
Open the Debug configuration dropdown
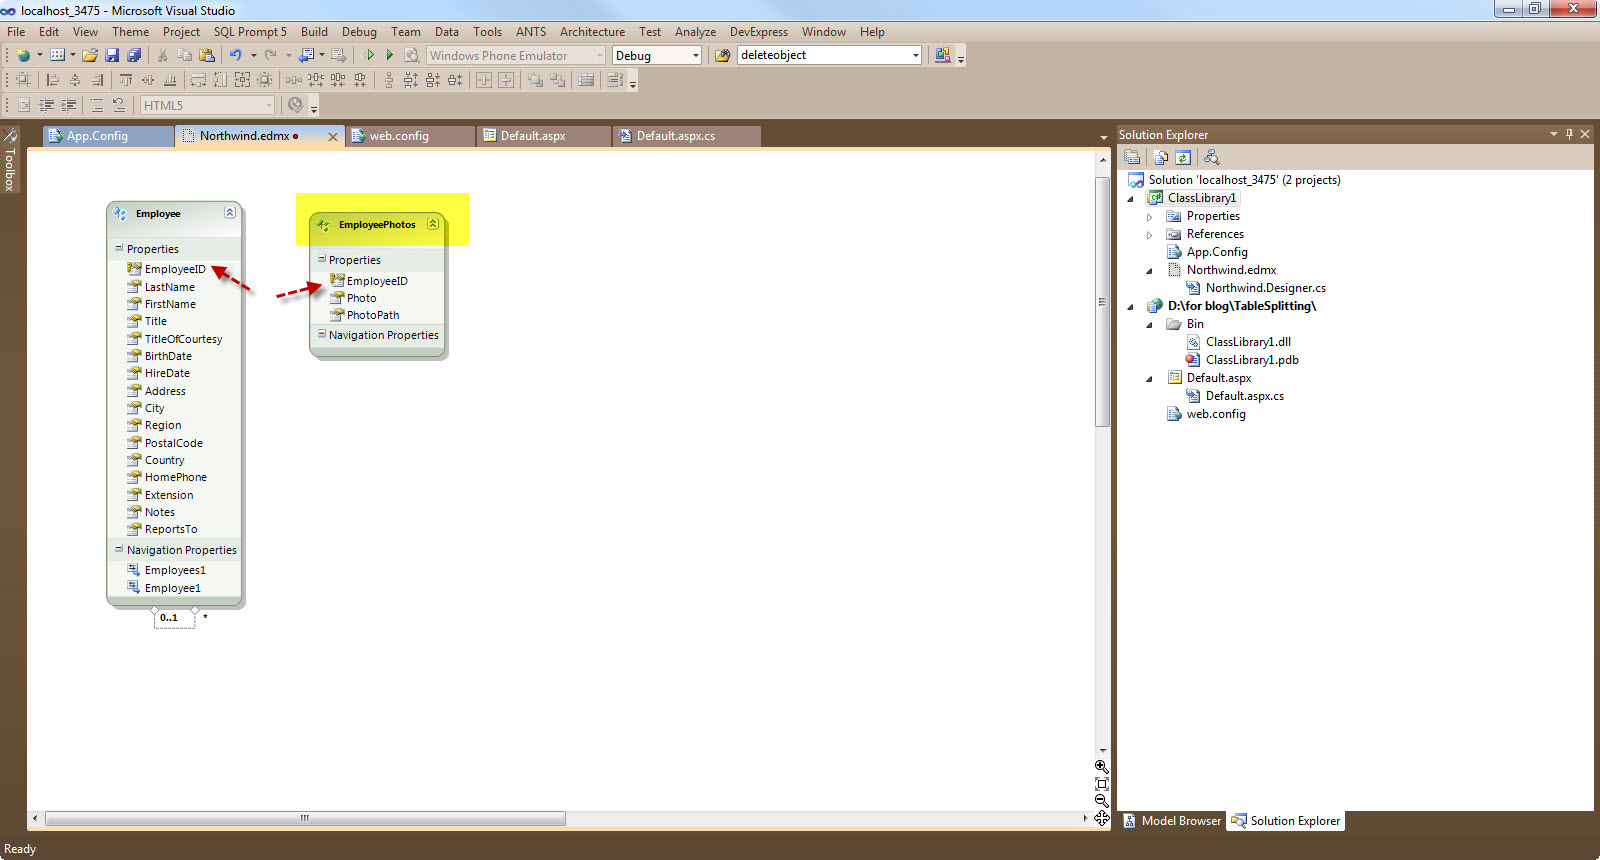click(x=696, y=56)
